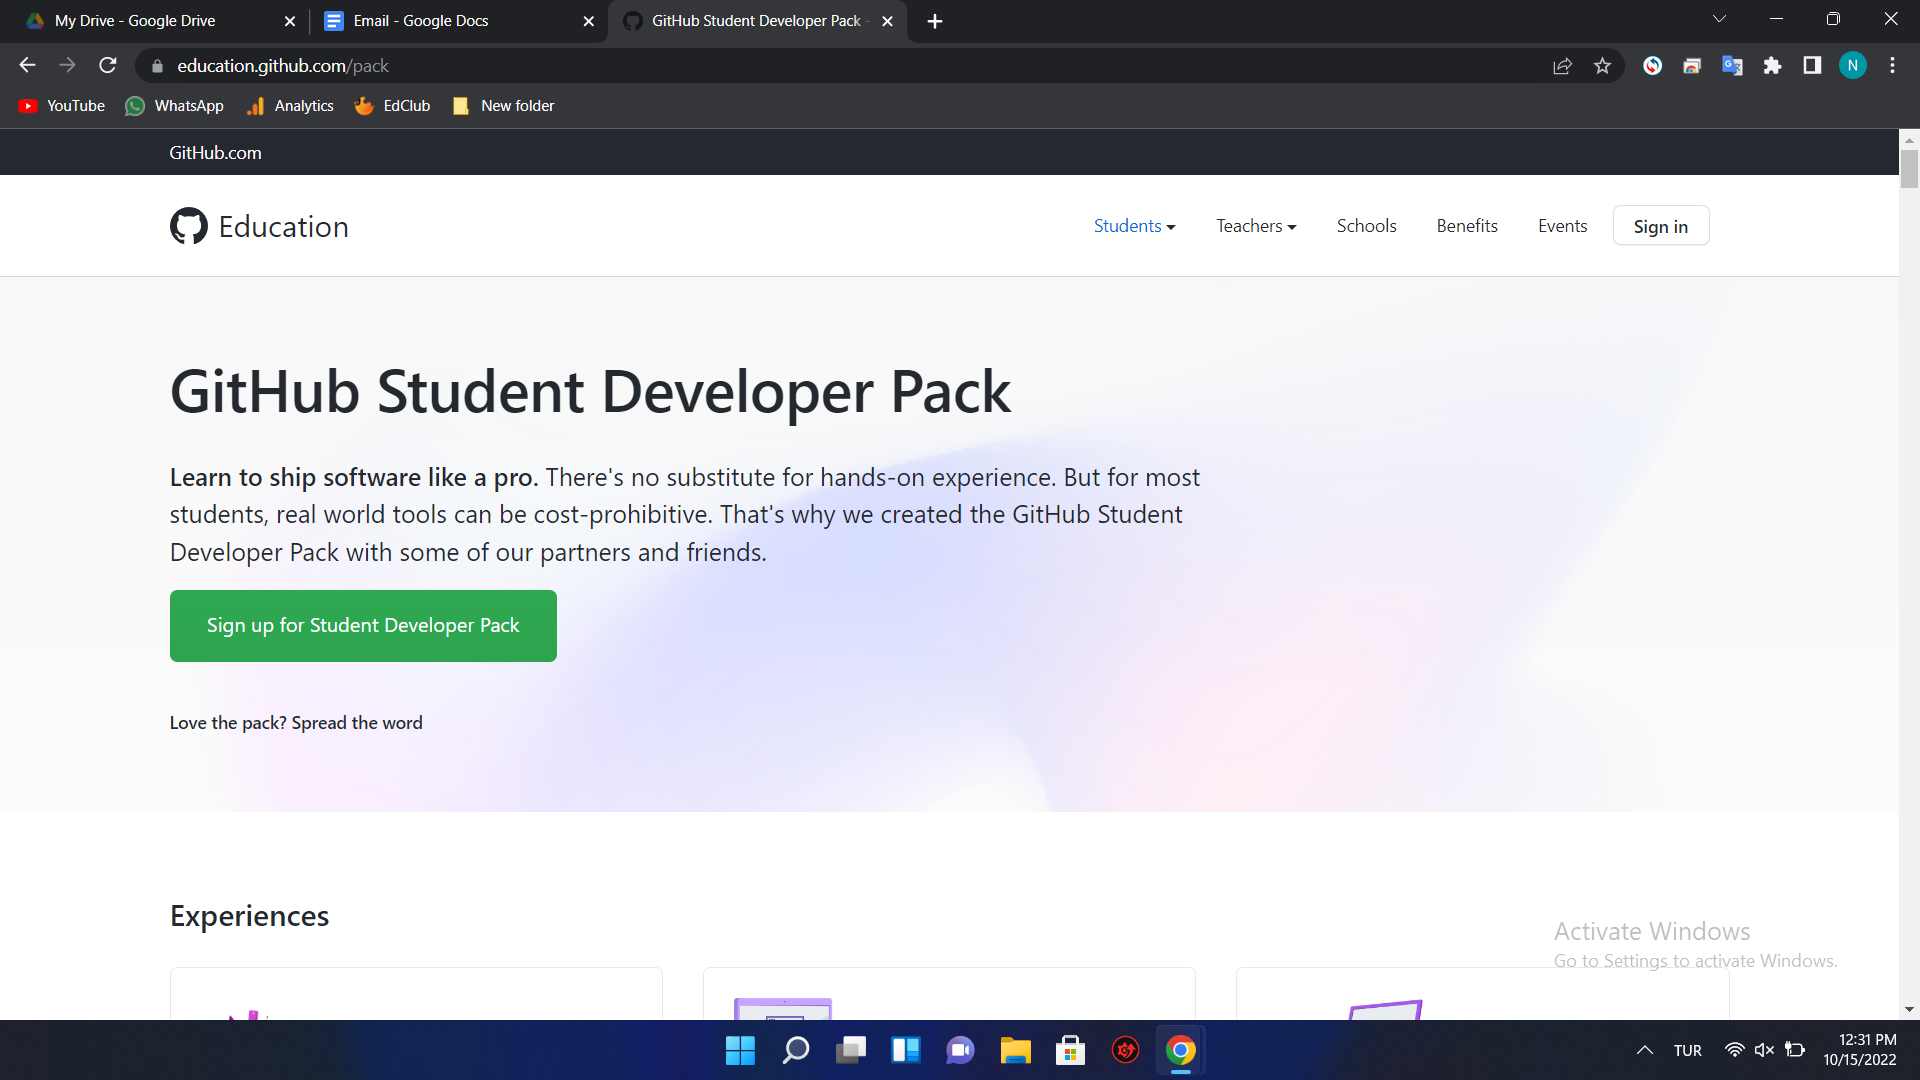Image resolution: width=1920 pixels, height=1080 pixels.
Task: Expand hidden icons in the system tray
Action: [x=1644, y=1050]
